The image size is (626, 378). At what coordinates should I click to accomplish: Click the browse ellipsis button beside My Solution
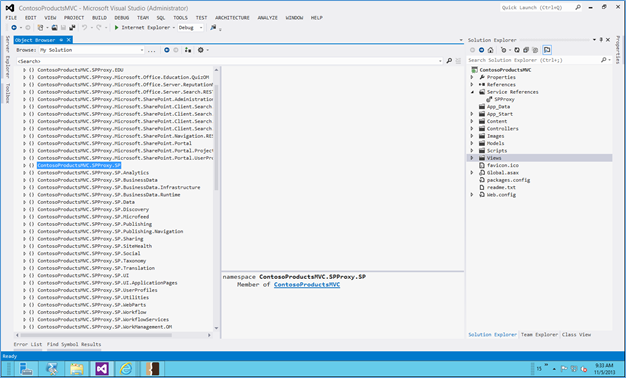pos(151,50)
